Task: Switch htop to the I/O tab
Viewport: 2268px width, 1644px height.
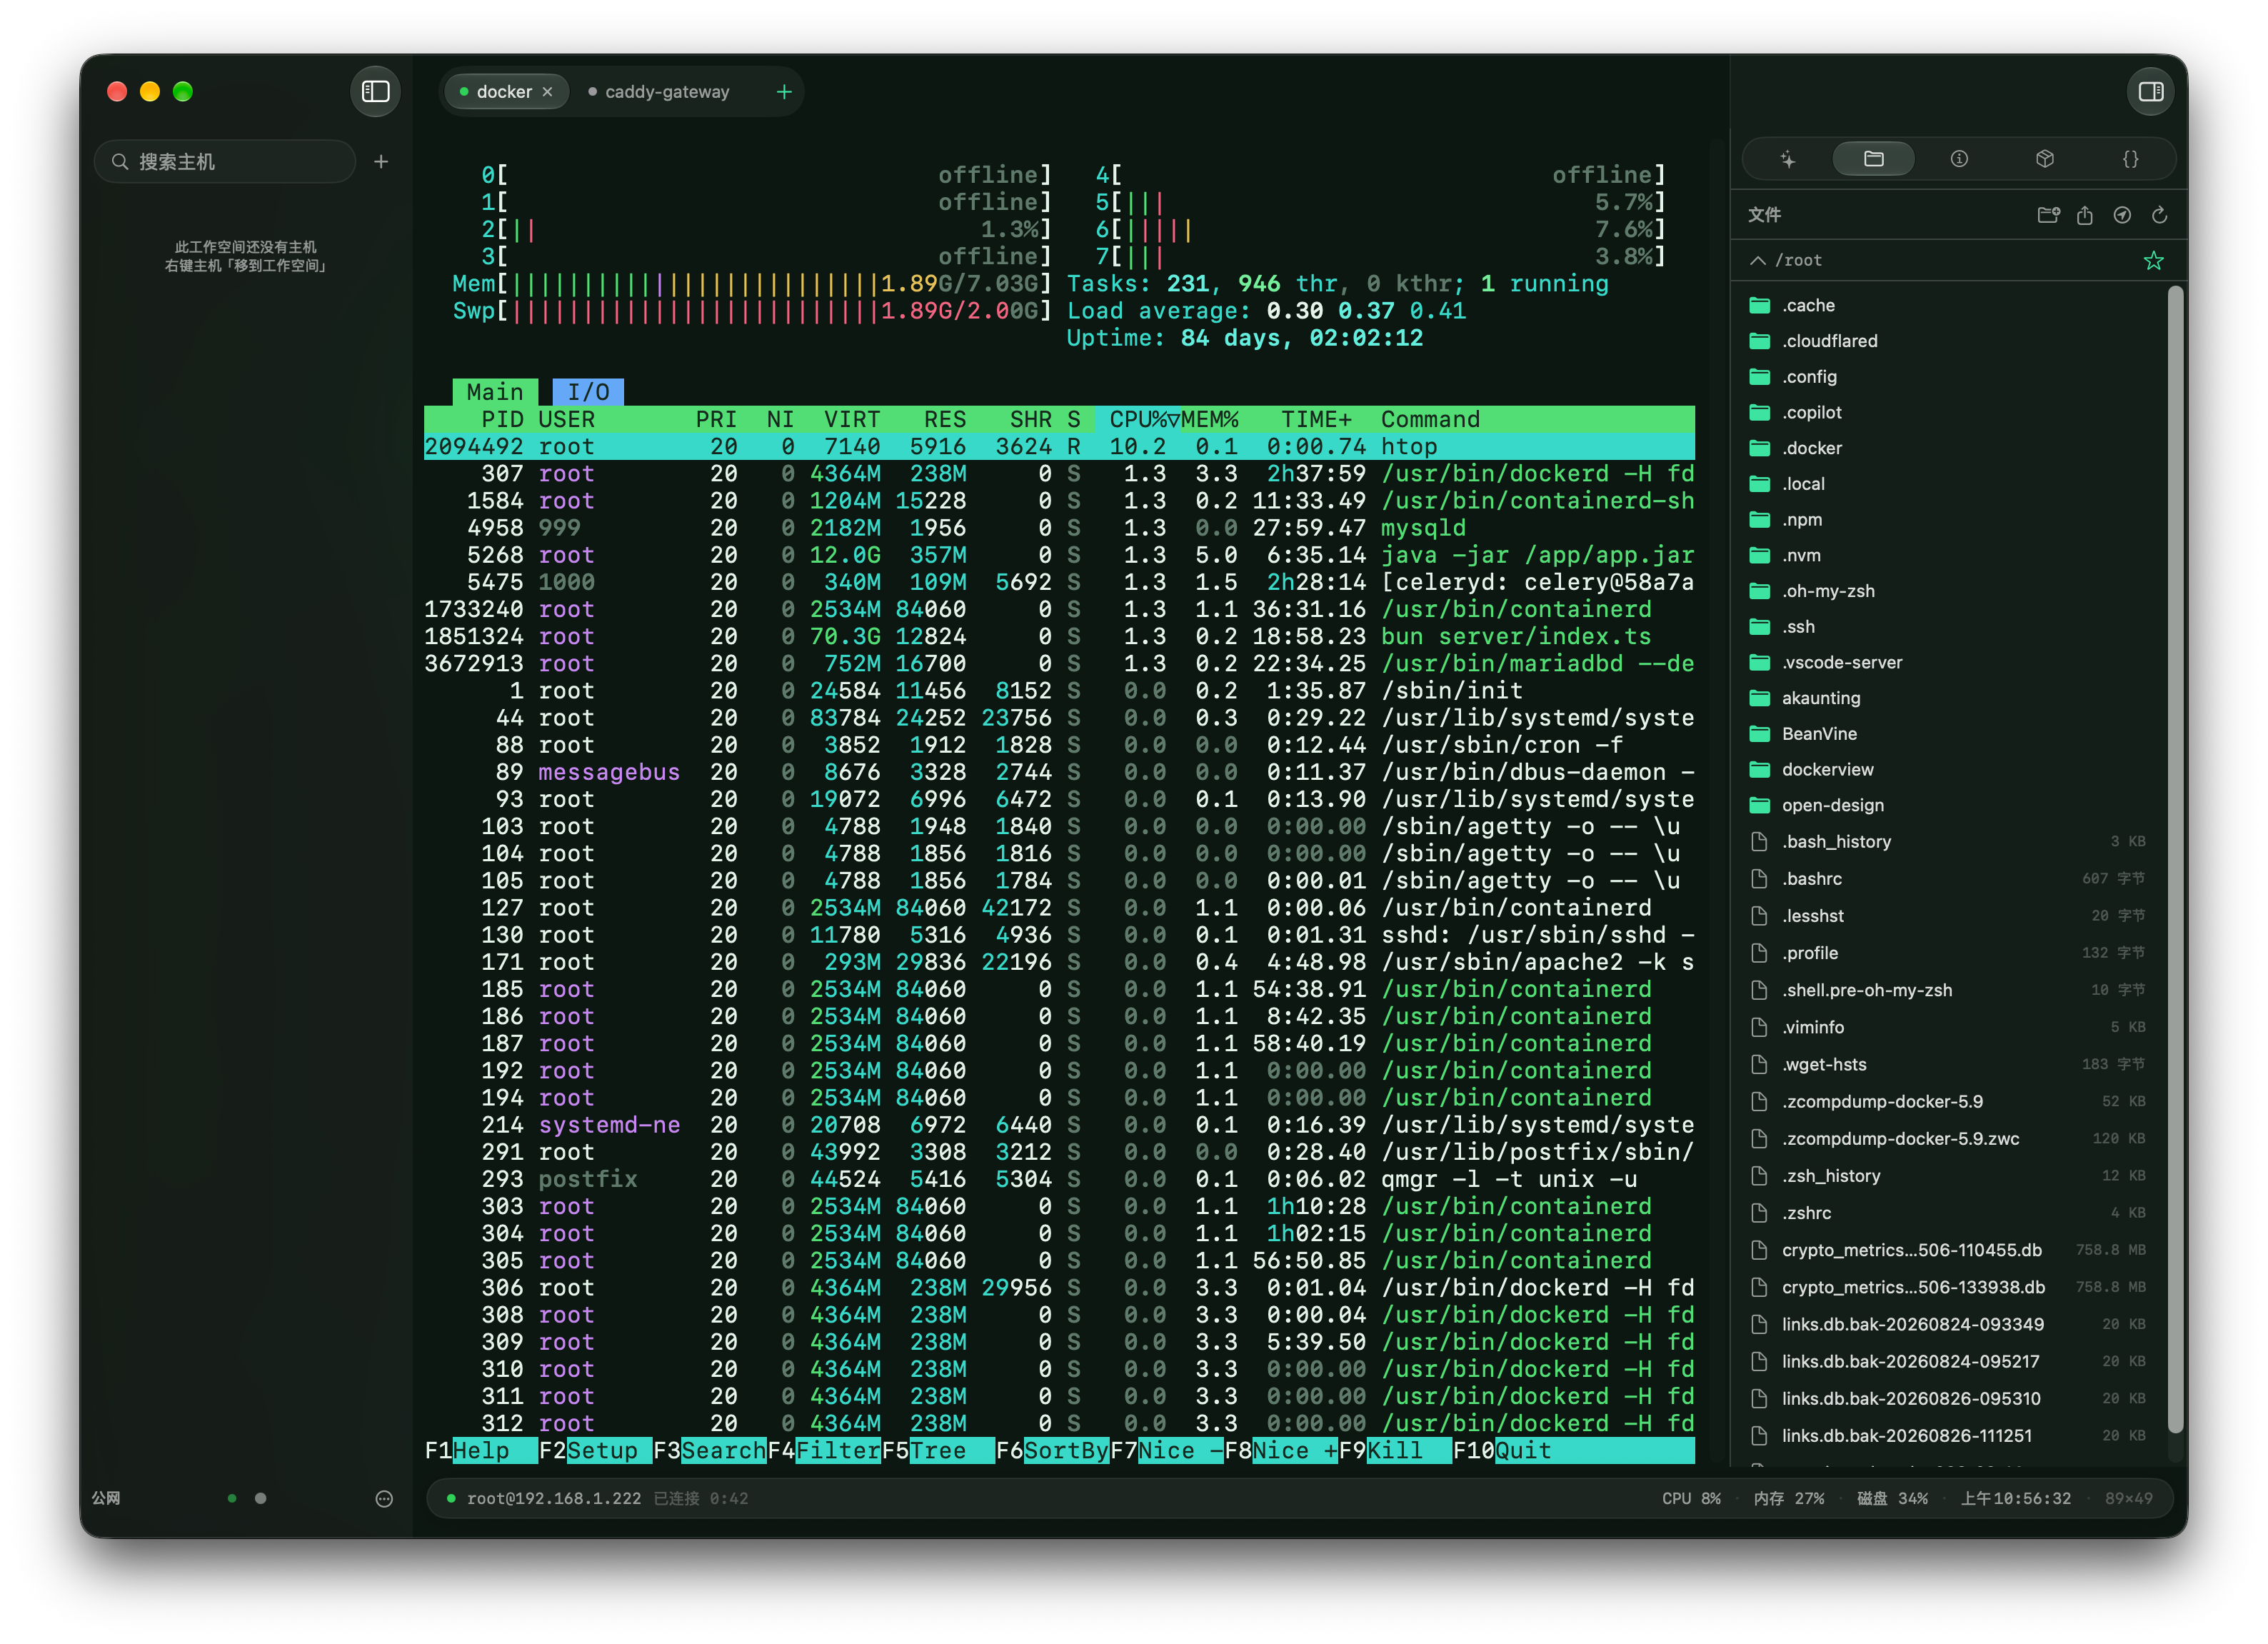Action: (588, 392)
